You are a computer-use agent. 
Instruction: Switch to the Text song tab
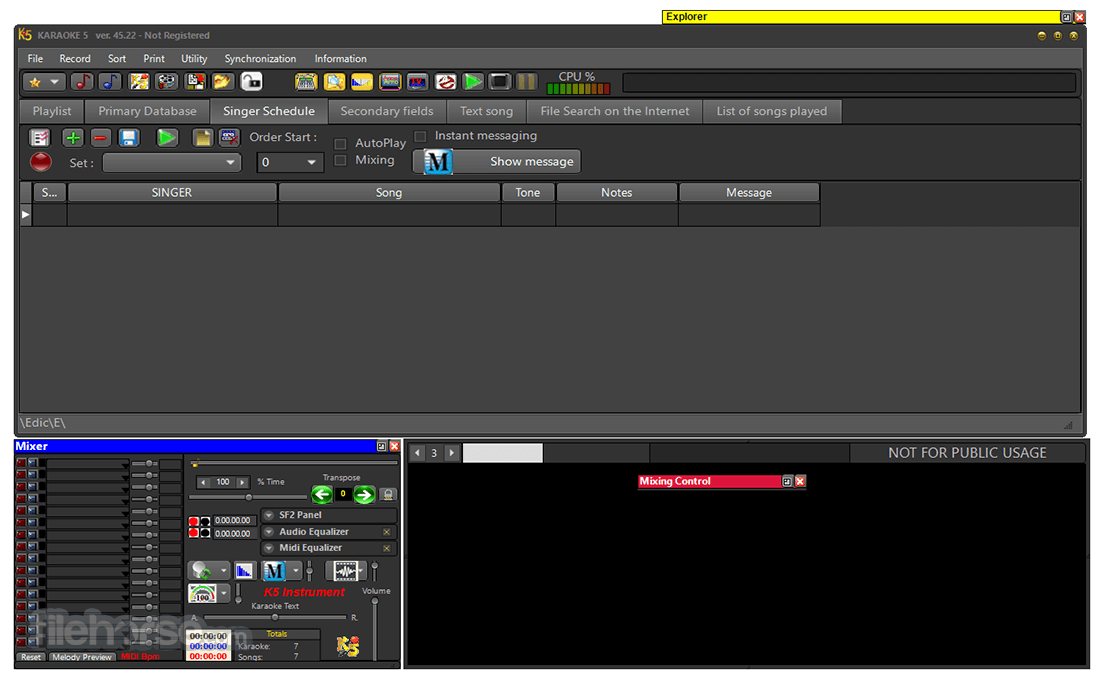(x=486, y=112)
